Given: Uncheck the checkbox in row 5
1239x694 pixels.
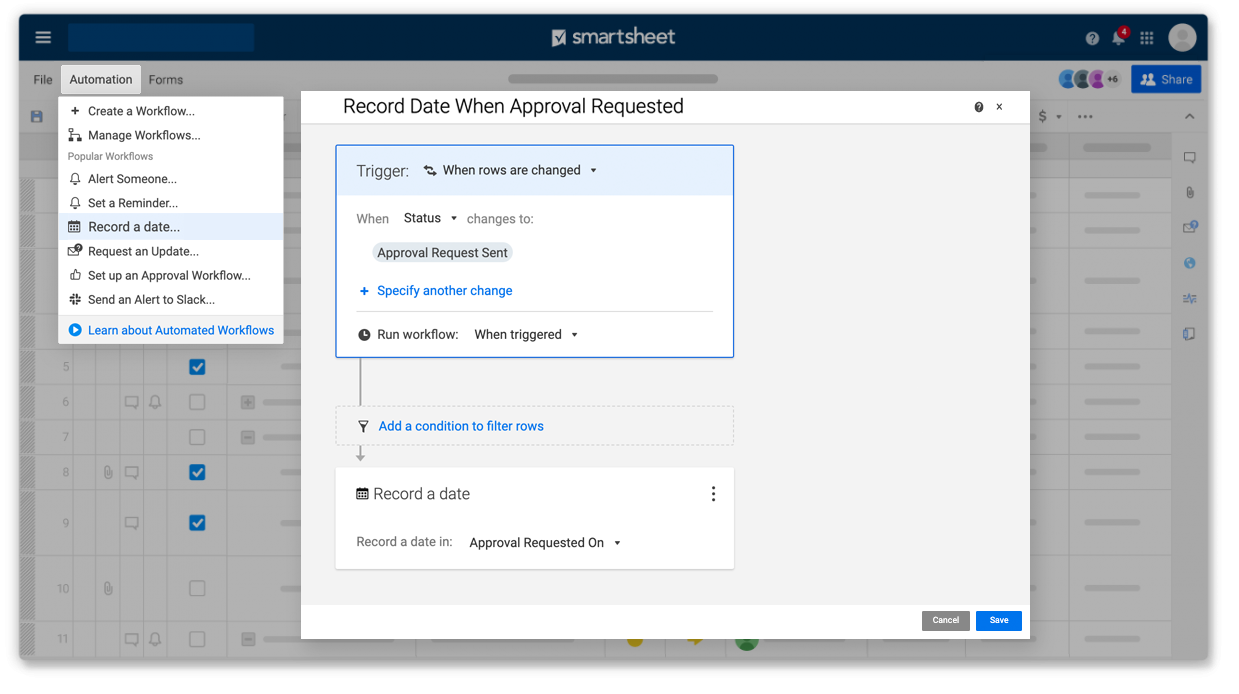Looking at the screenshot, I should click(x=196, y=367).
